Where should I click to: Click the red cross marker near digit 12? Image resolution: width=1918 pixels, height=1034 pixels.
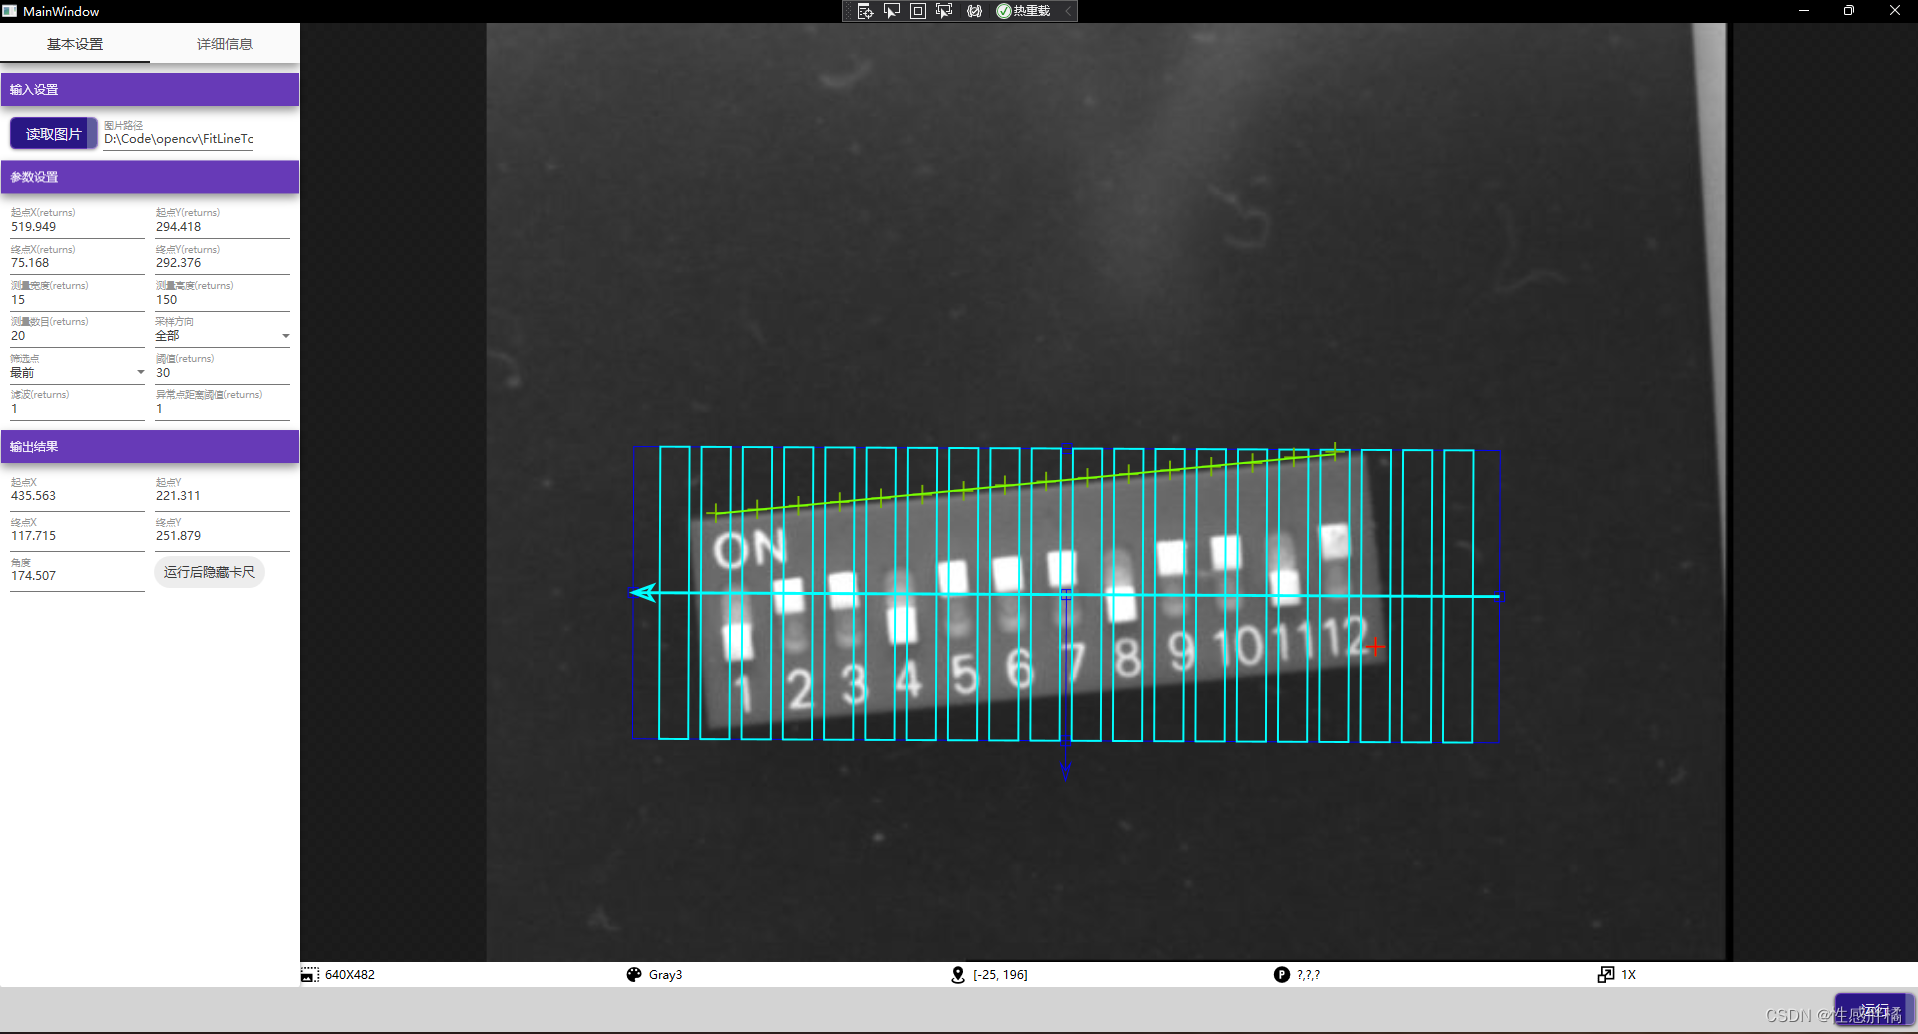coord(1376,647)
